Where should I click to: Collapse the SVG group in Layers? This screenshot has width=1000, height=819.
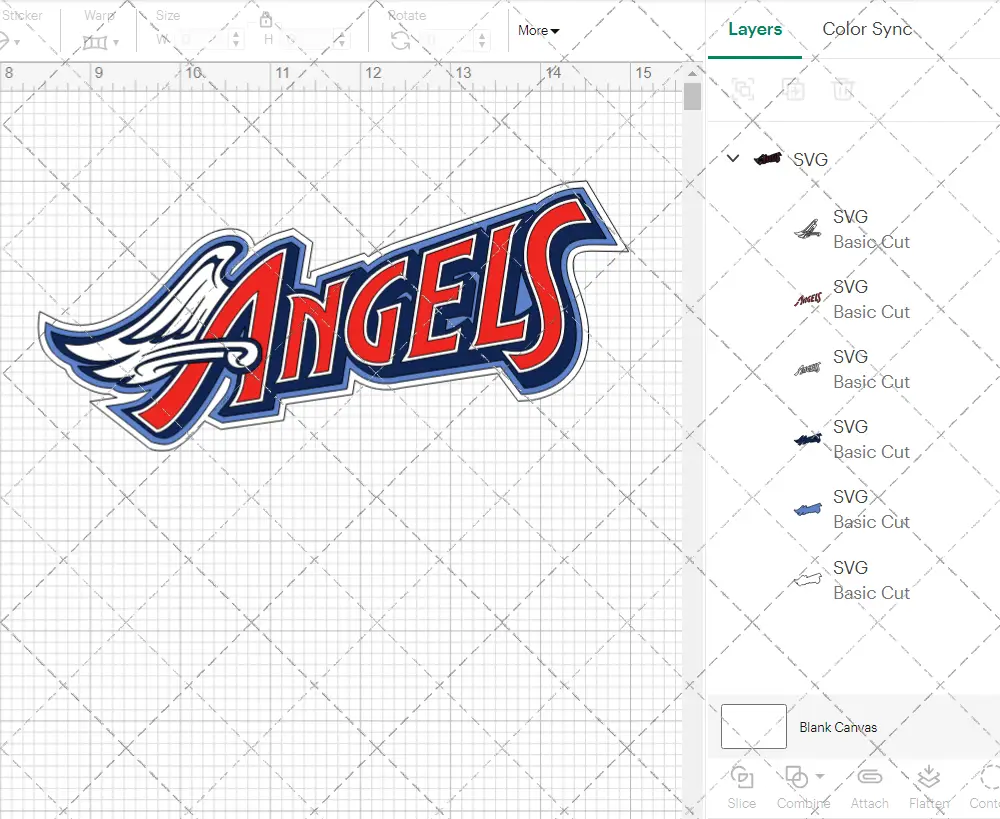pyautogui.click(x=733, y=158)
